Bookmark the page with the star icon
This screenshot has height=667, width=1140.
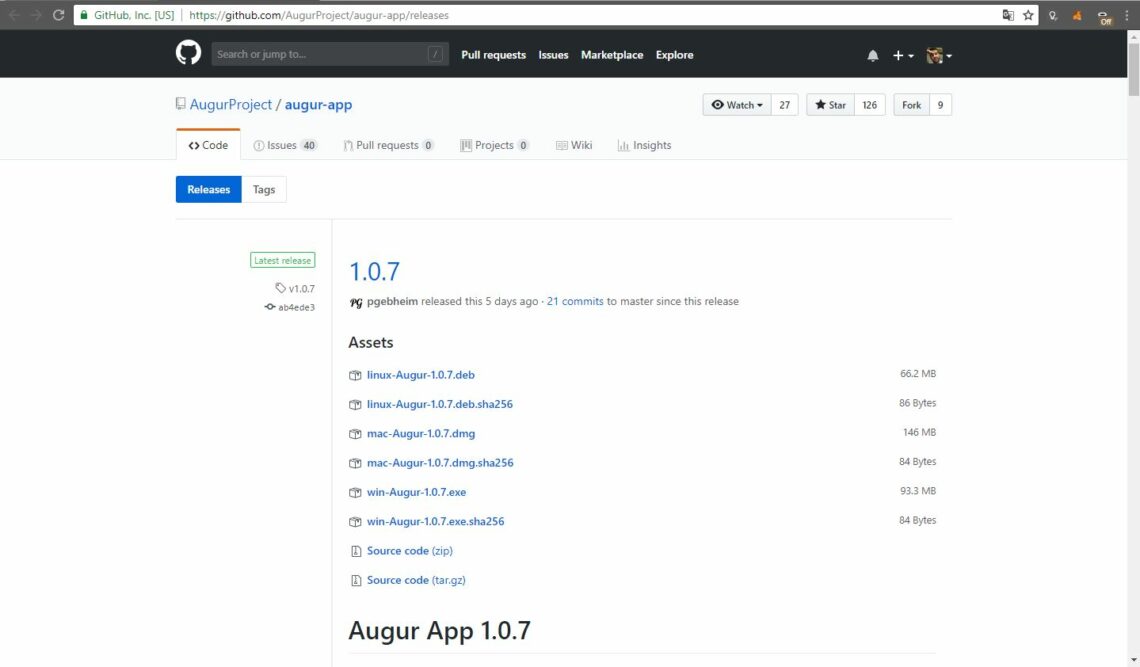[x=1028, y=15]
